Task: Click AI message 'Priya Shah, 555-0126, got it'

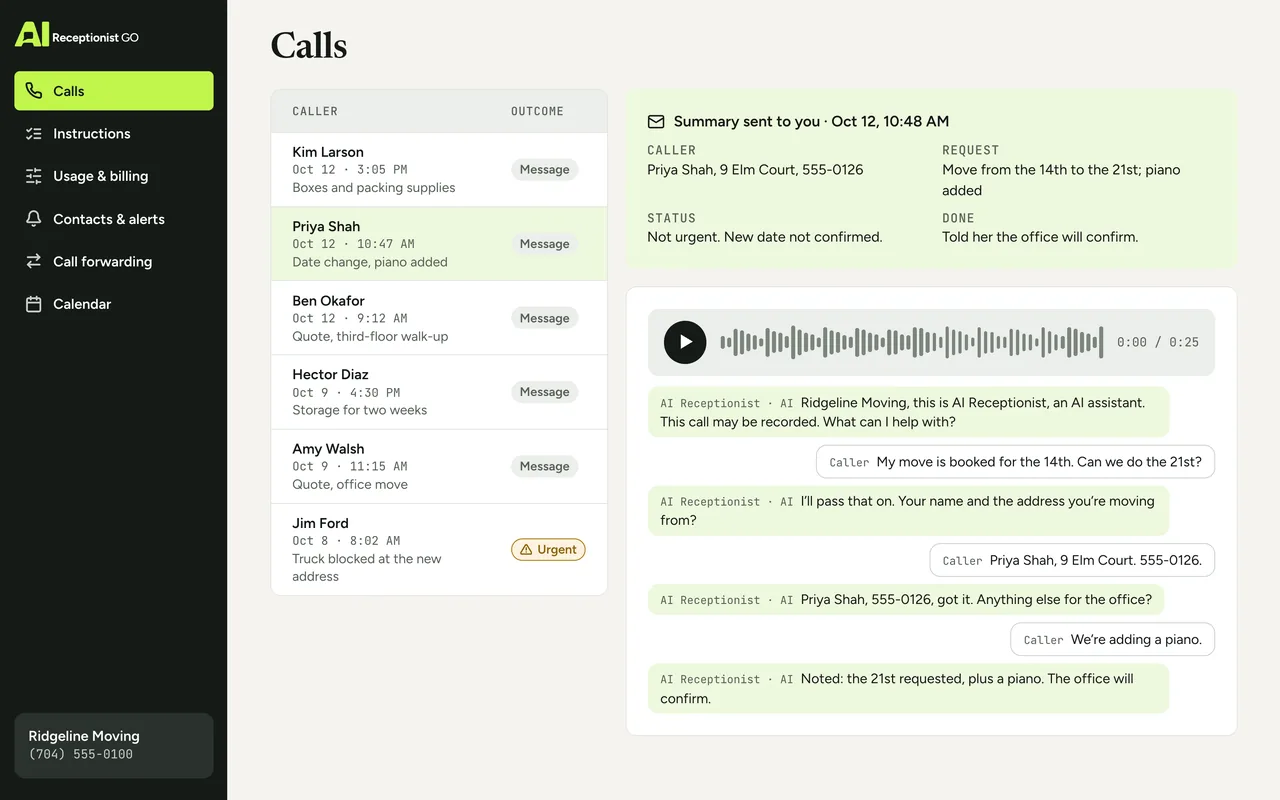Action: tap(906, 600)
